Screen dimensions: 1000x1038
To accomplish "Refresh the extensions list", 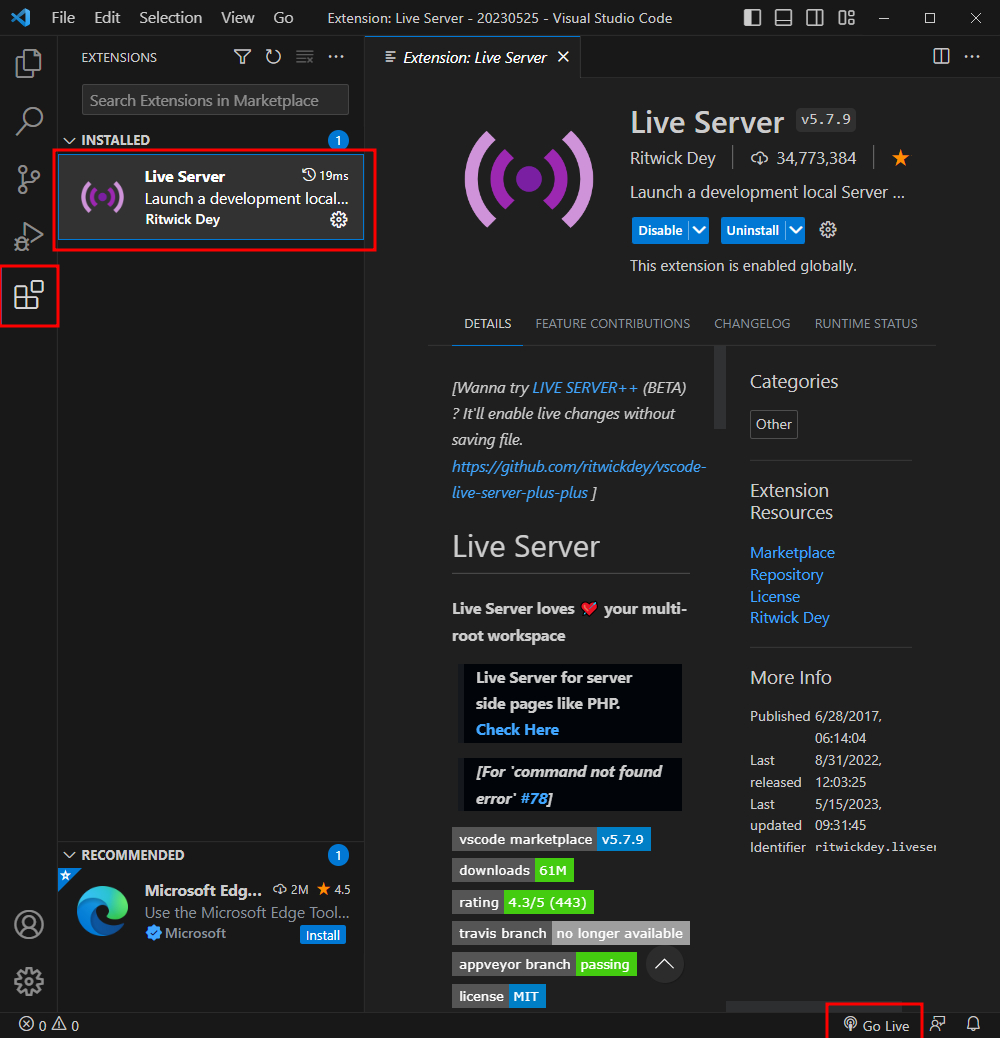I will [x=273, y=57].
